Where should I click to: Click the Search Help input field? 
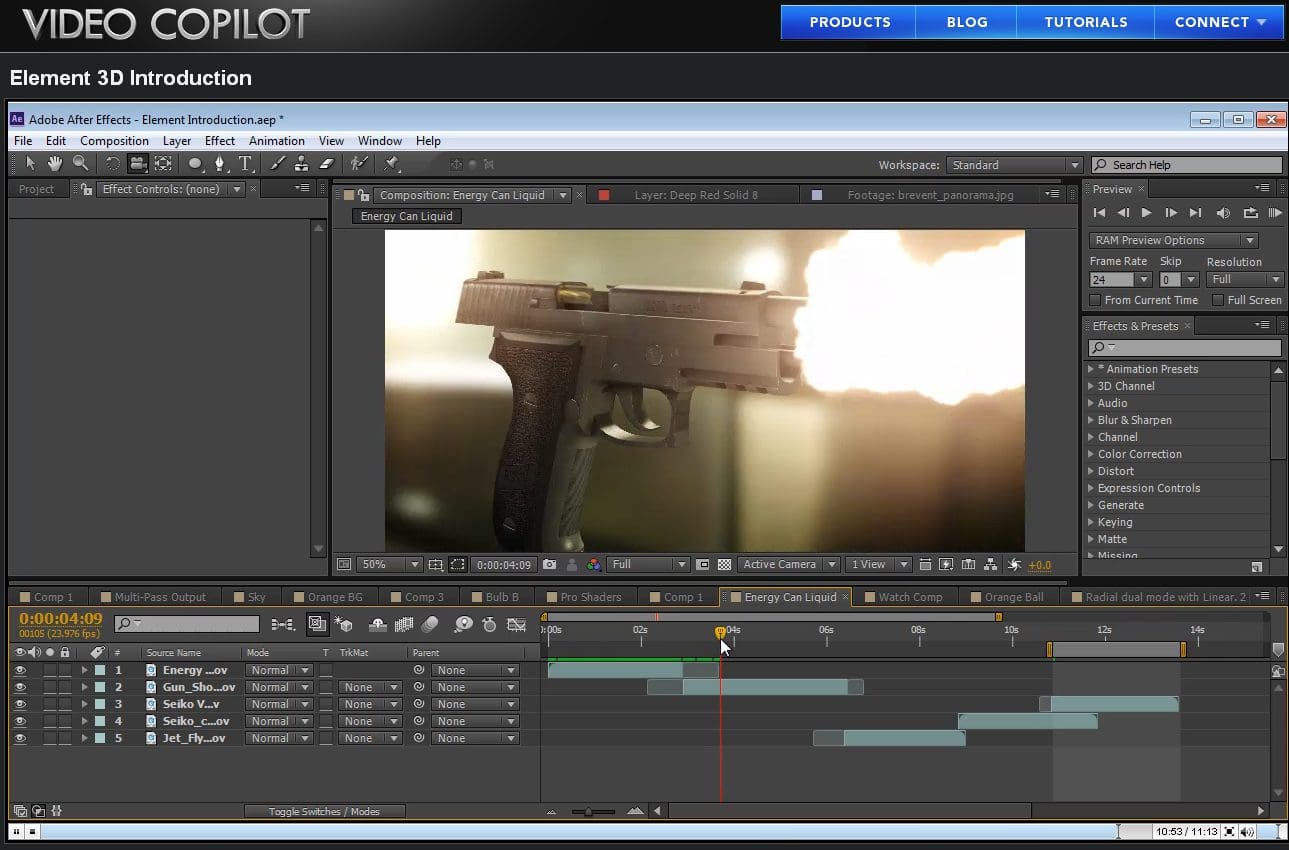tap(1186, 165)
